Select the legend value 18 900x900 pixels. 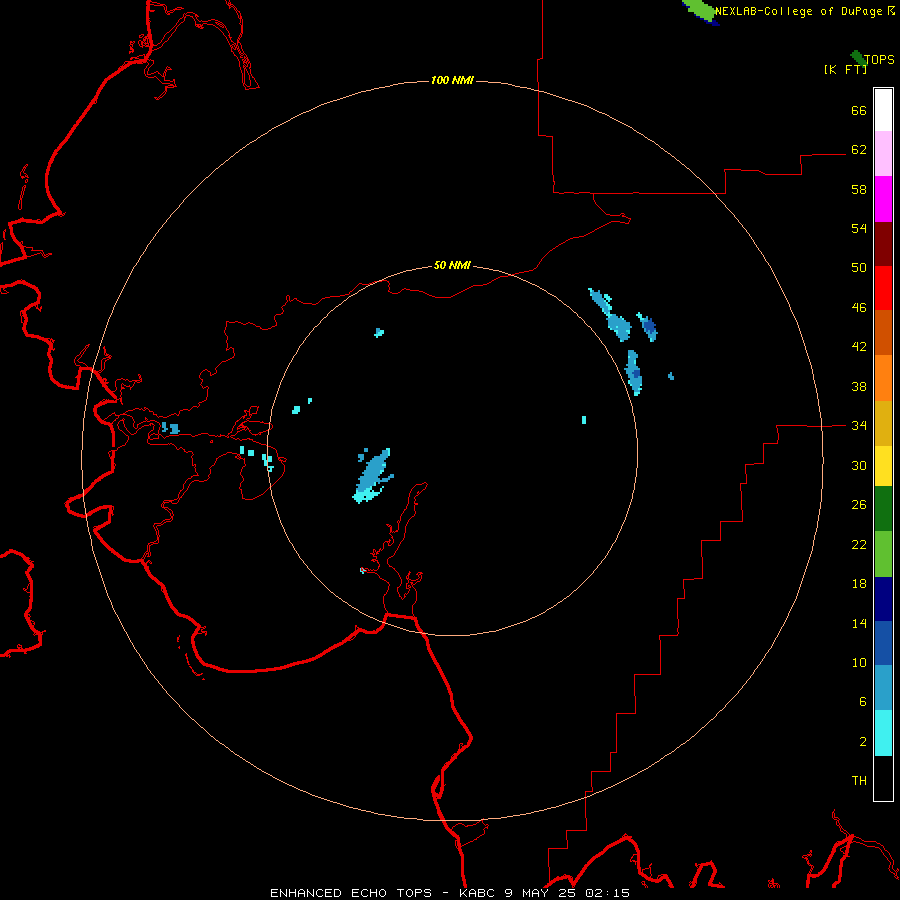coord(859,584)
